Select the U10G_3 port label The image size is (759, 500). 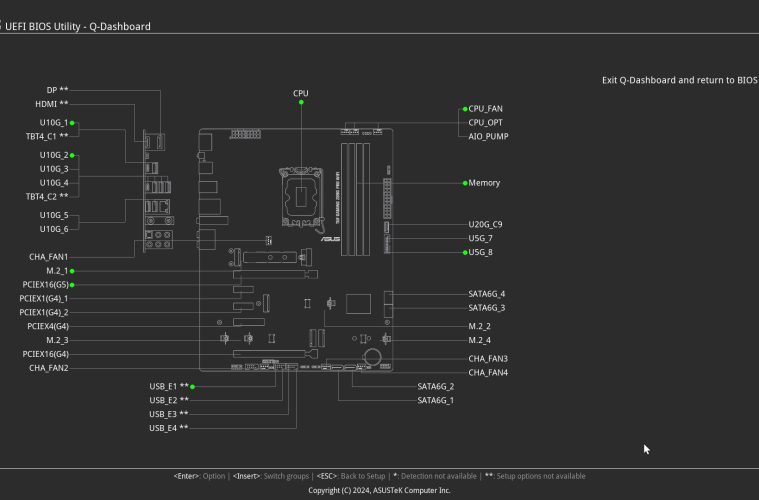(x=54, y=169)
